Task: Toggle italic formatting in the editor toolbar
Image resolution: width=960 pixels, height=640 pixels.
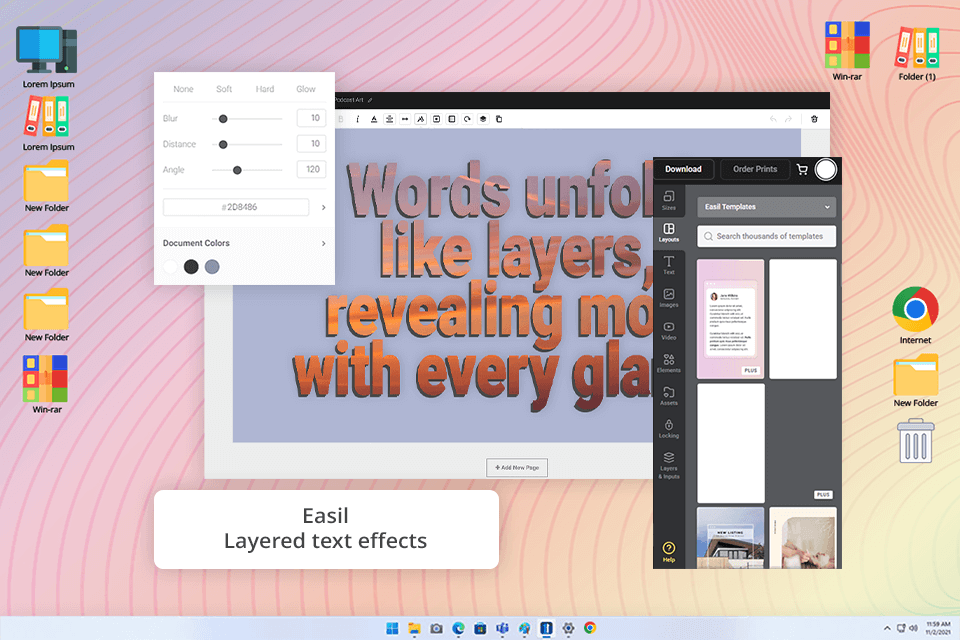Action: [x=358, y=119]
